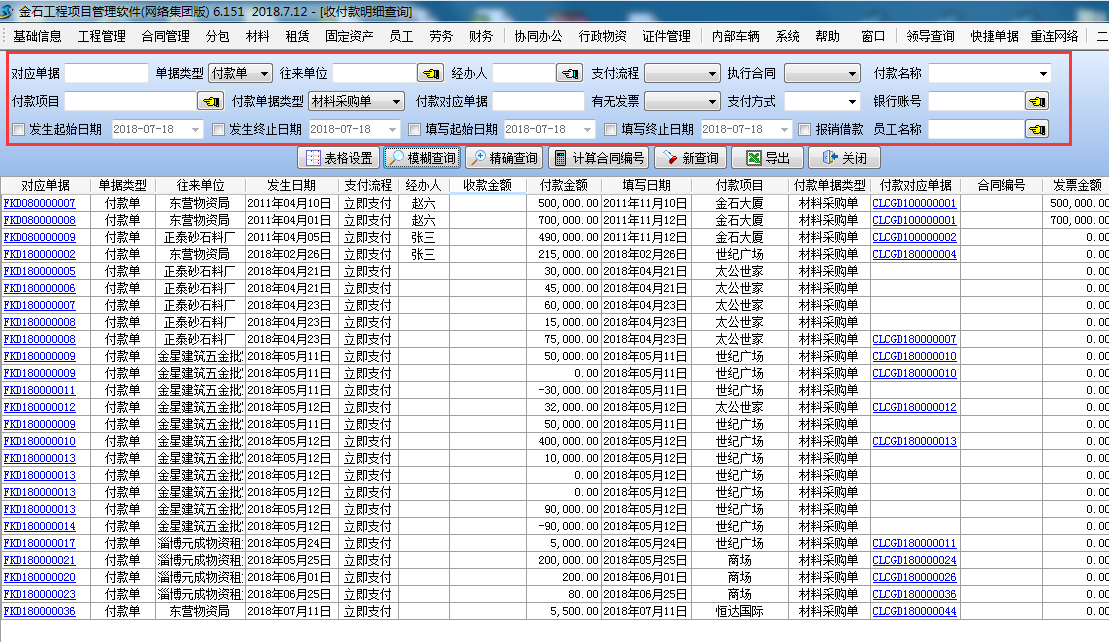Expand the 支付方式 dropdown
The image size is (1109, 642).
(853, 101)
